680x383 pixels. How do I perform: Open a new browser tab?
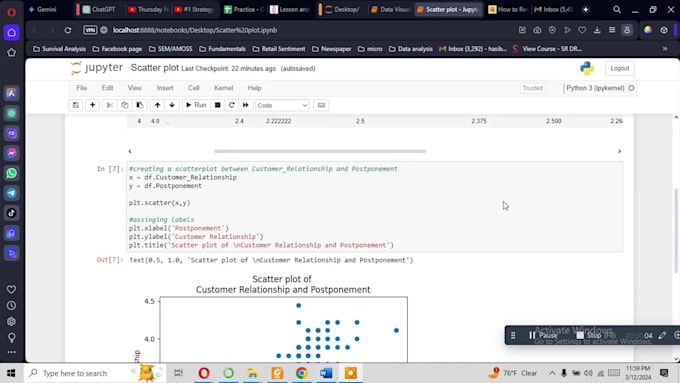click(x=585, y=10)
